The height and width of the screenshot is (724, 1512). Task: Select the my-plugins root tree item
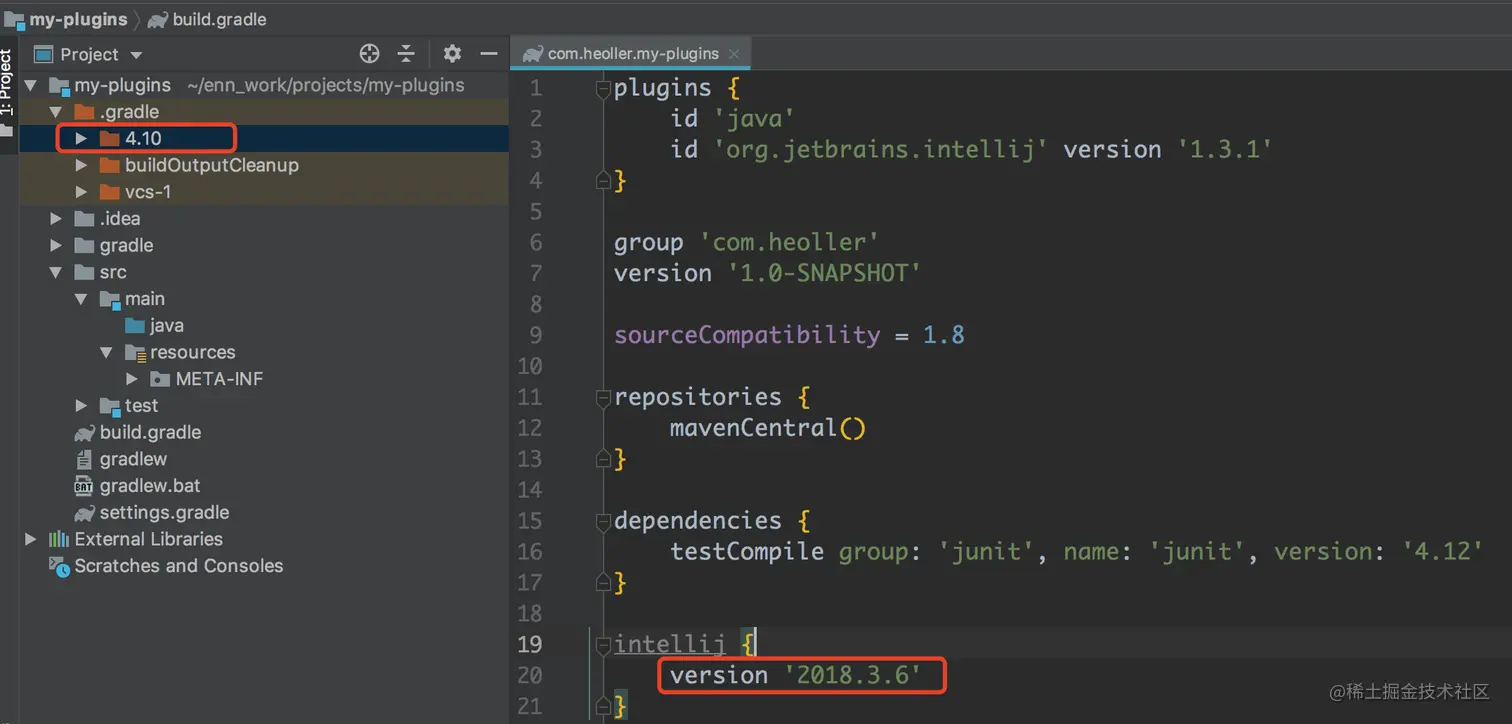tap(264, 85)
